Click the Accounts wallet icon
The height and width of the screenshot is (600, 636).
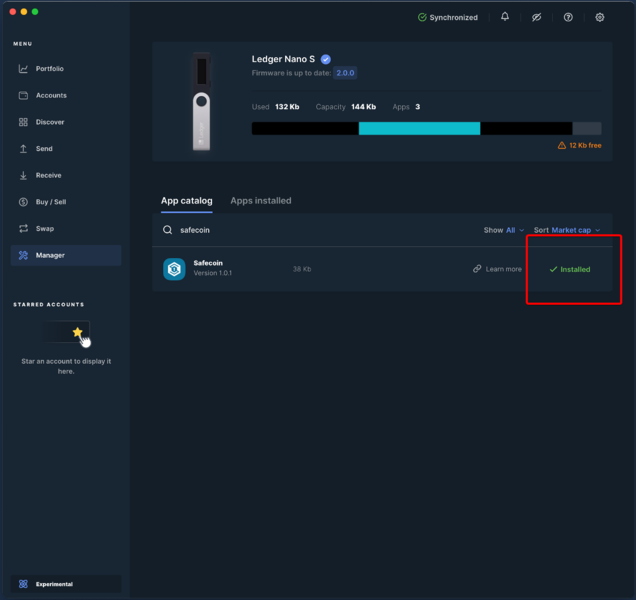(23, 95)
